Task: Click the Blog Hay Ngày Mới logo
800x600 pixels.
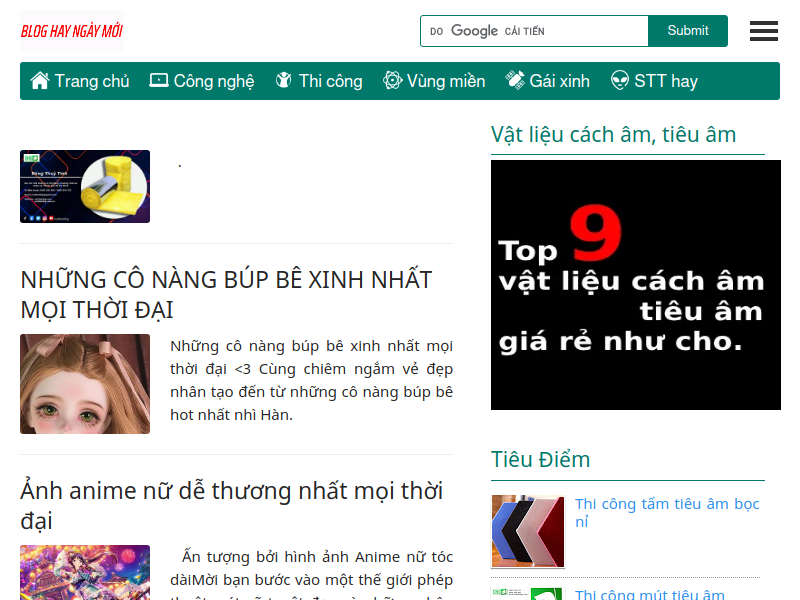Action: click(x=72, y=31)
